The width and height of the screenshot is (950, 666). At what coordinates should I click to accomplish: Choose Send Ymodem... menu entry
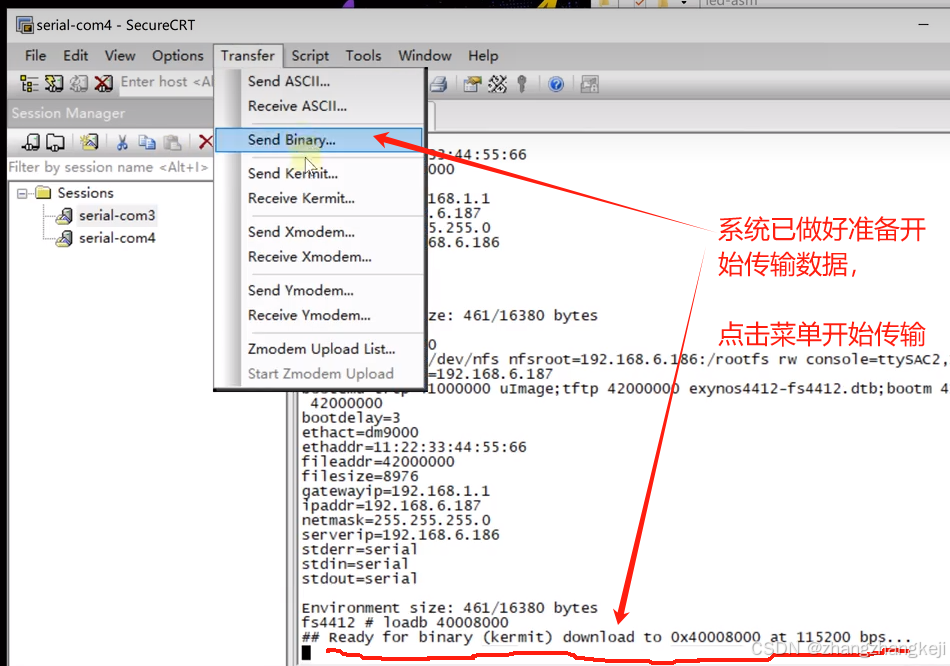click(x=319, y=290)
